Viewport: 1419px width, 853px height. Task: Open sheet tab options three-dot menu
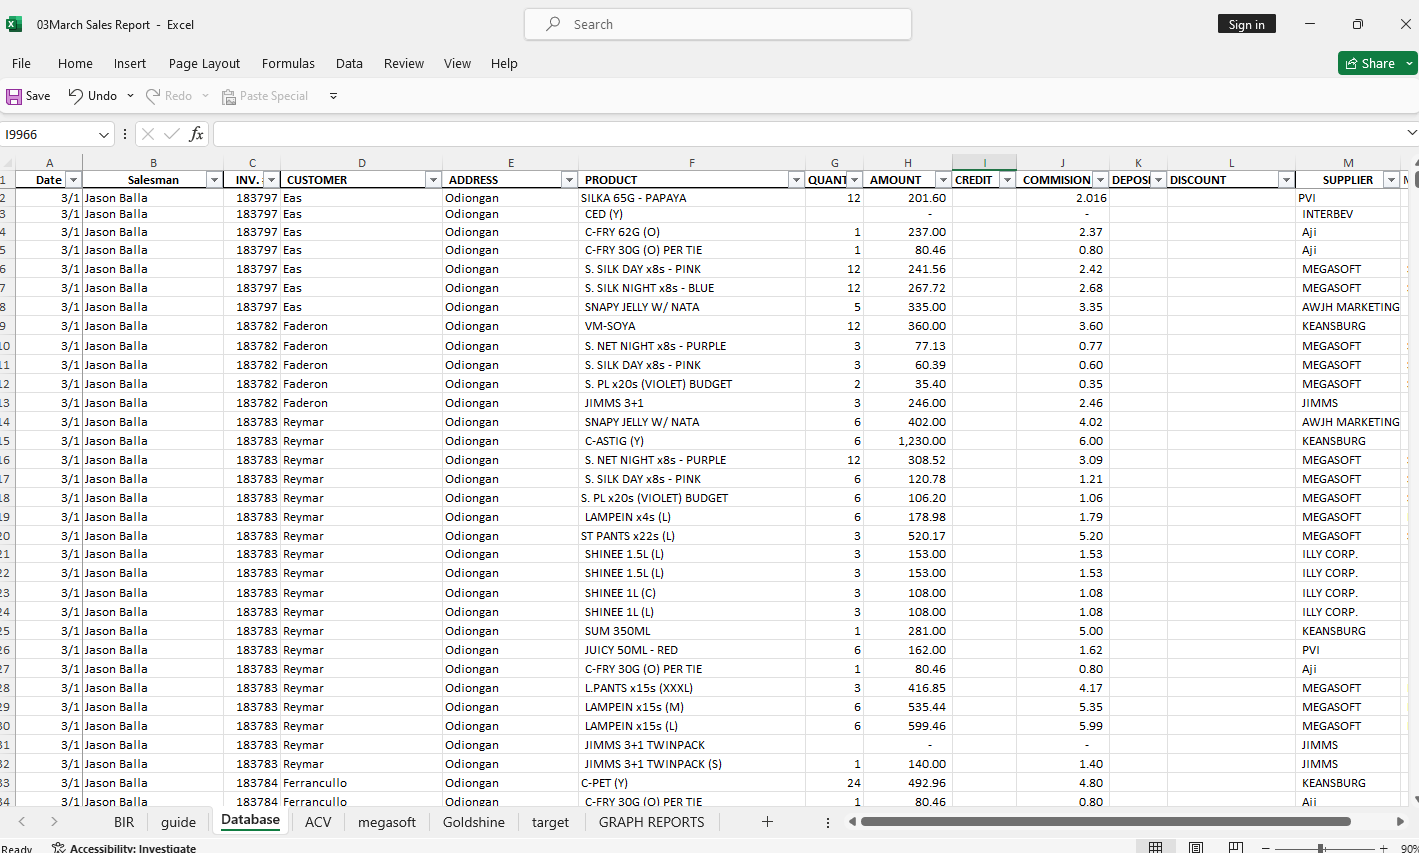coord(828,822)
